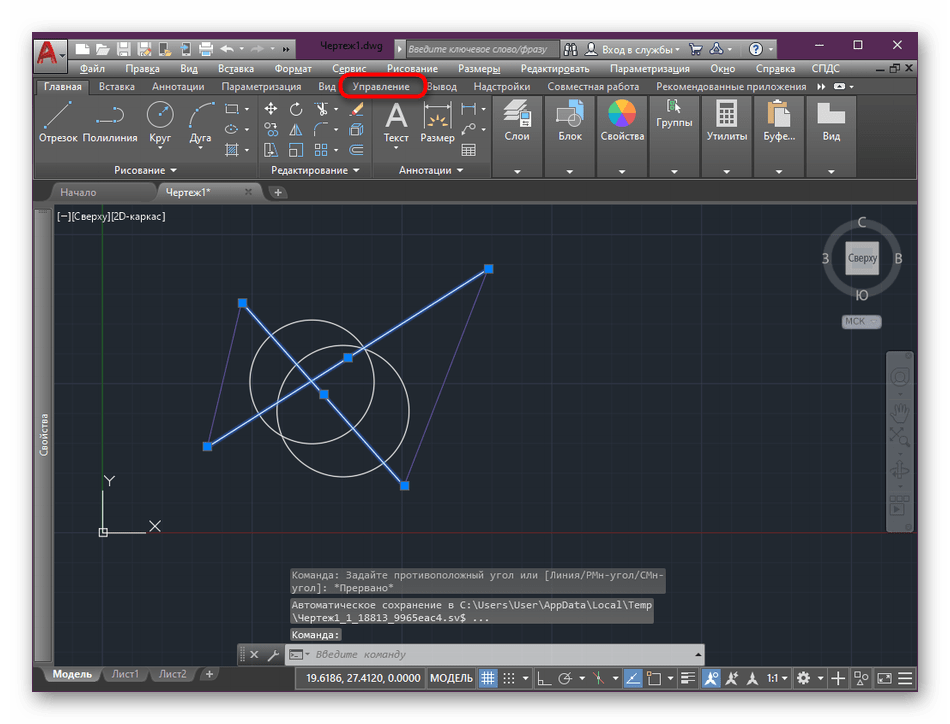The width and height of the screenshot is (950, 724).
Task: Expand the Слои panel arrow
Action: [x=517, y=172]
